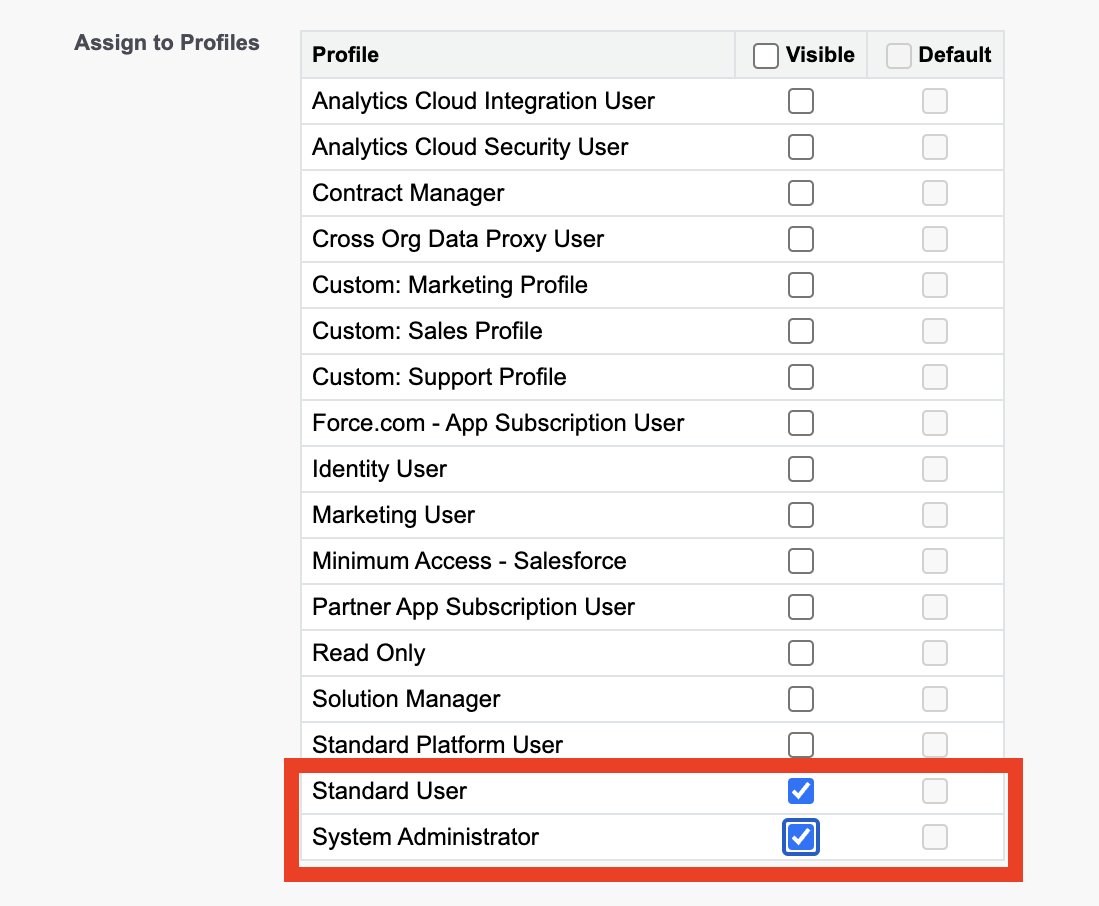Uncheck Visible for Standard User
Screen dimensions: 1099x906
801,791
